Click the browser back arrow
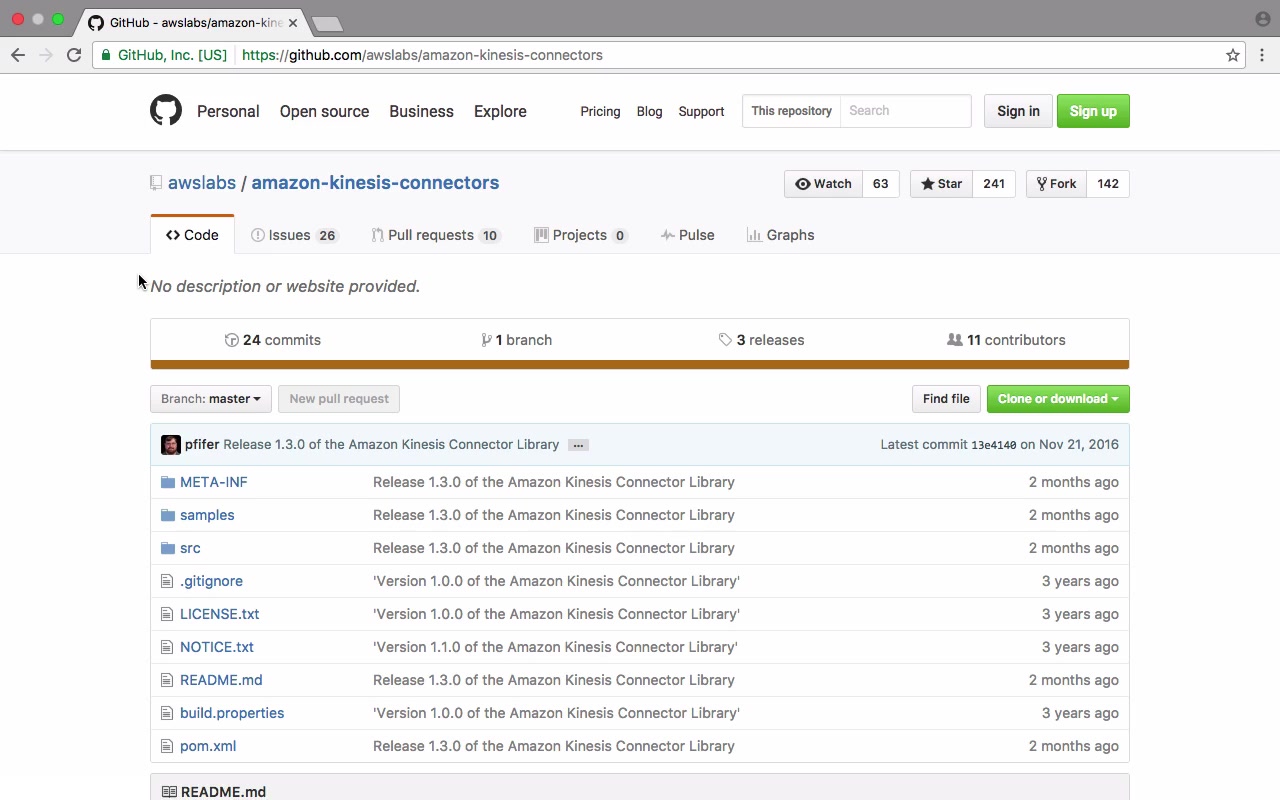 click(x=18, y=55)
